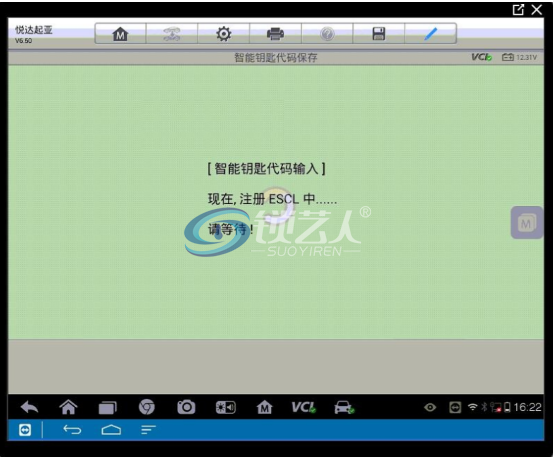Open the help question mark icon
The width and height of the screenshot is (555, 463).
coord(327,34)
